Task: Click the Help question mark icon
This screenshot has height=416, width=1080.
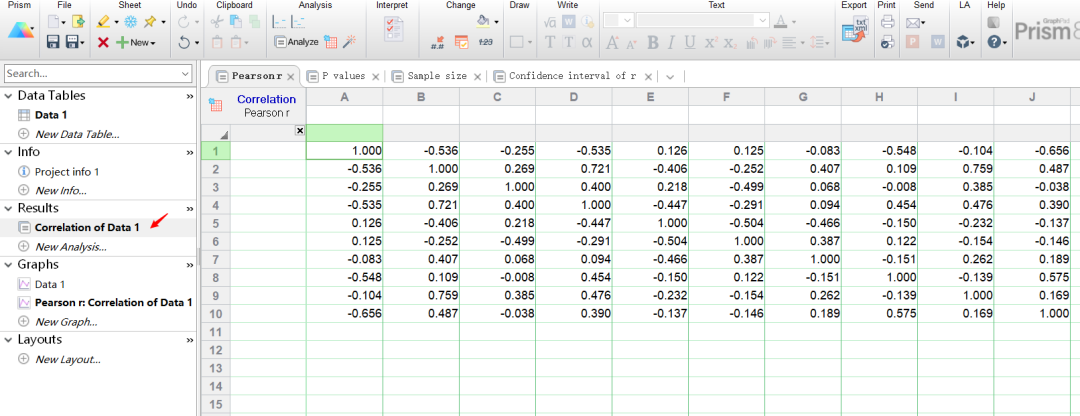Action: [993, 42]
